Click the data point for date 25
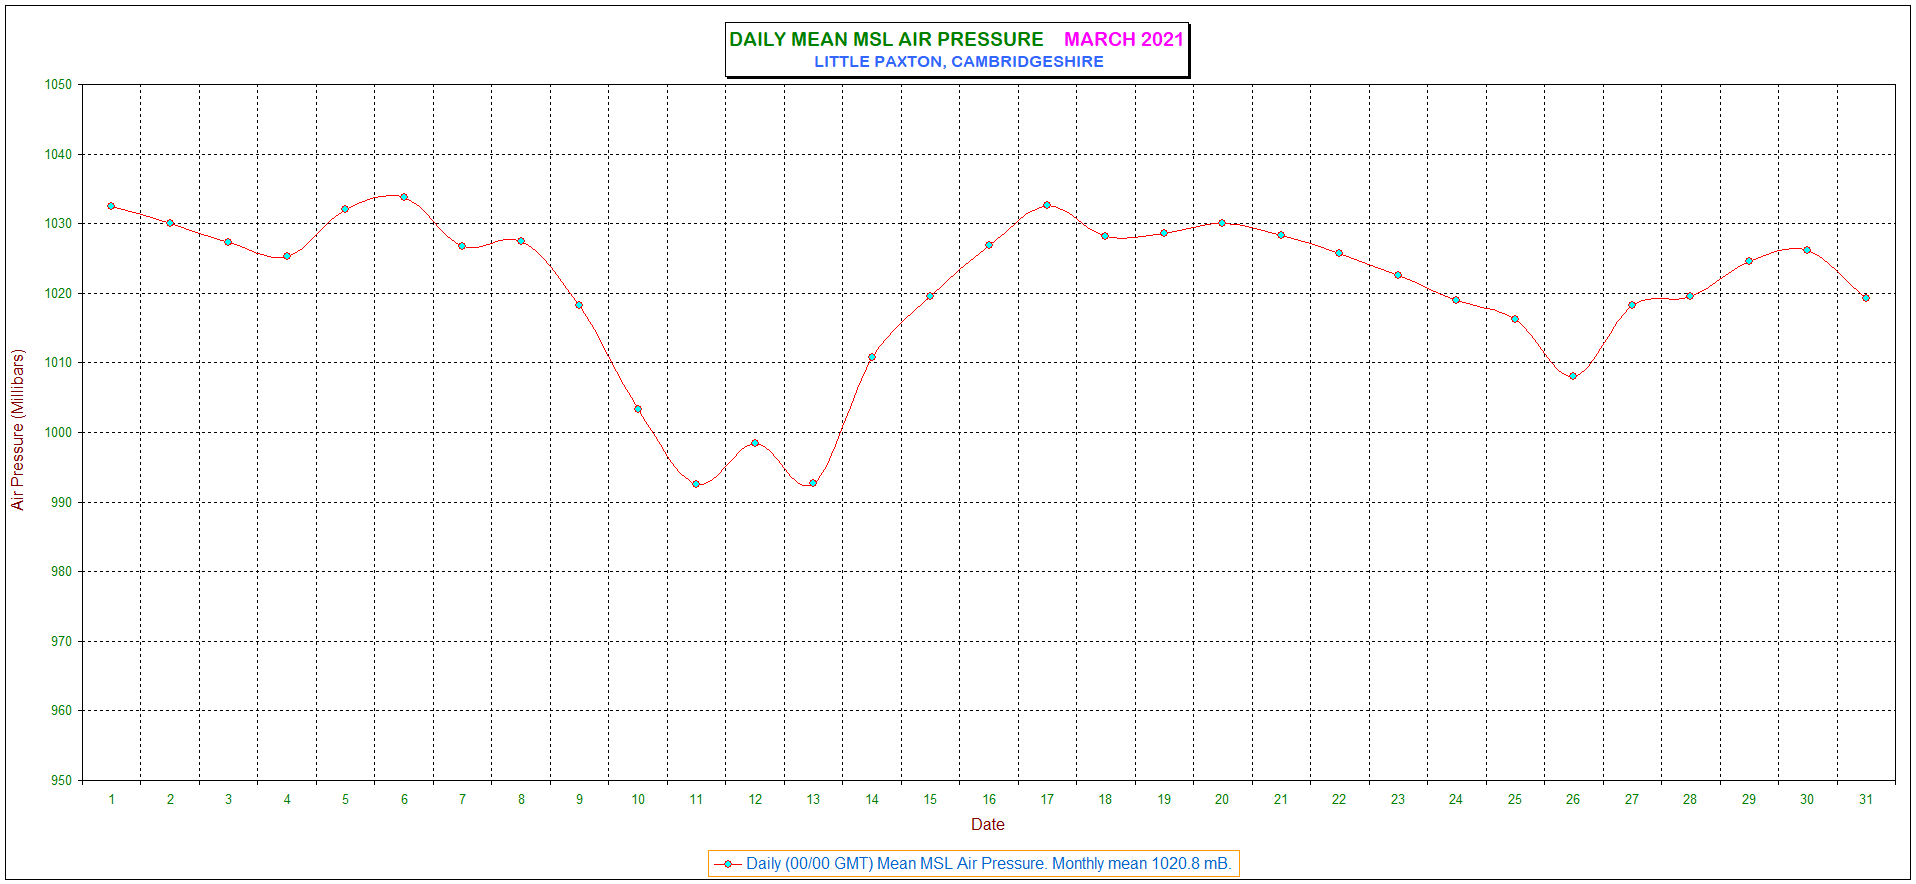 pos(1515,319)
